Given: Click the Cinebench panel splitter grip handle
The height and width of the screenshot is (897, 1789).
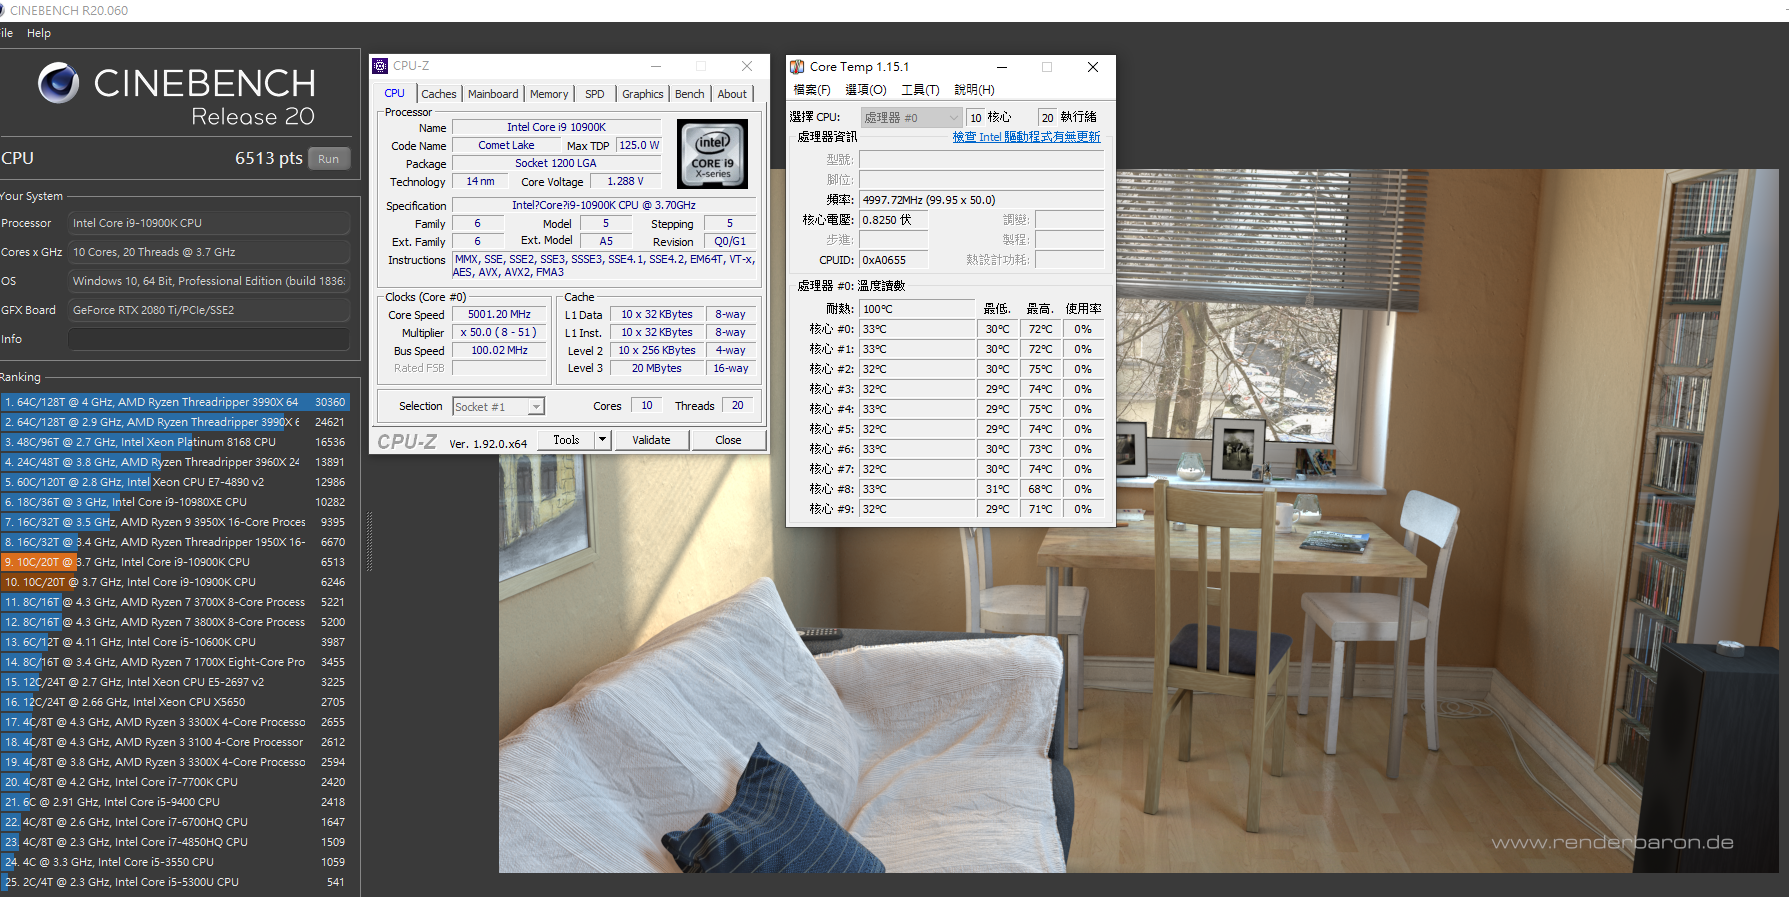Looking at the screenshot, I should point(369,541).
